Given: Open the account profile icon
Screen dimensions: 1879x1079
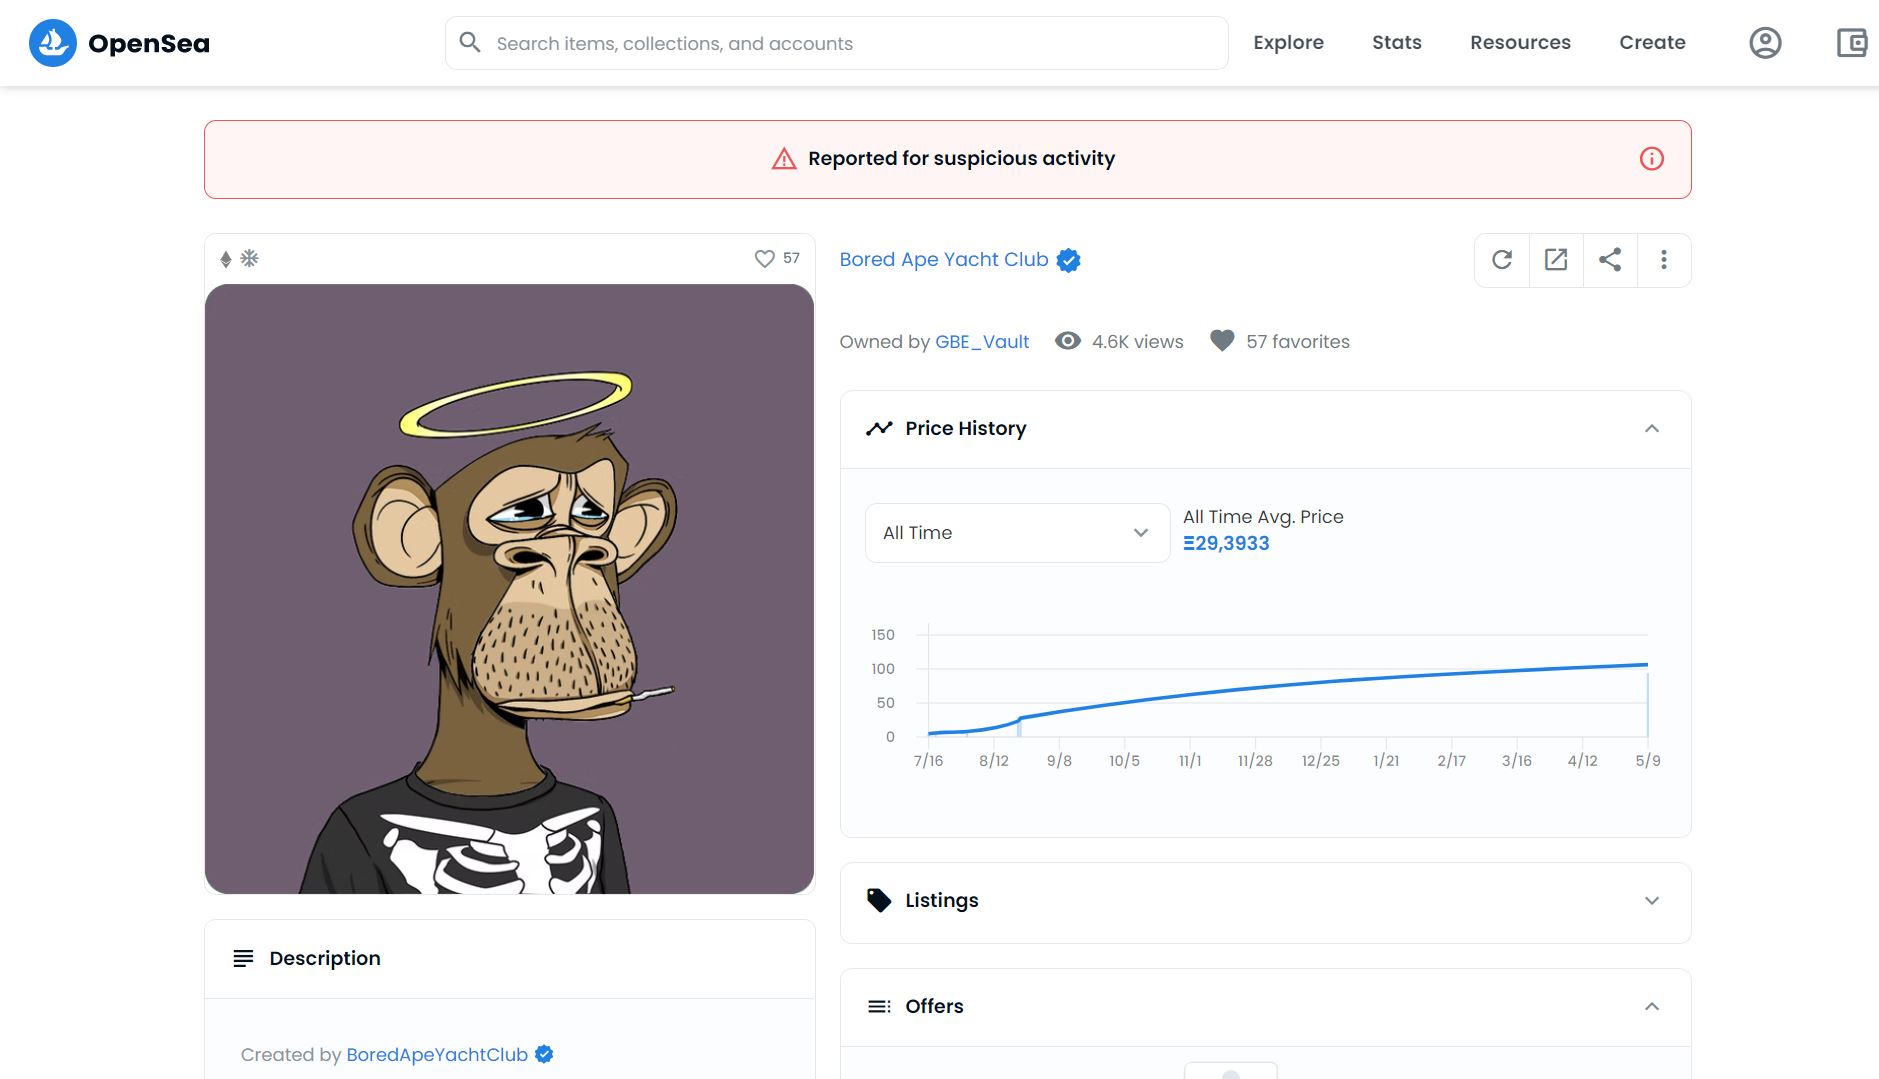Looking at the screenshot, I should click(1765, 43).
